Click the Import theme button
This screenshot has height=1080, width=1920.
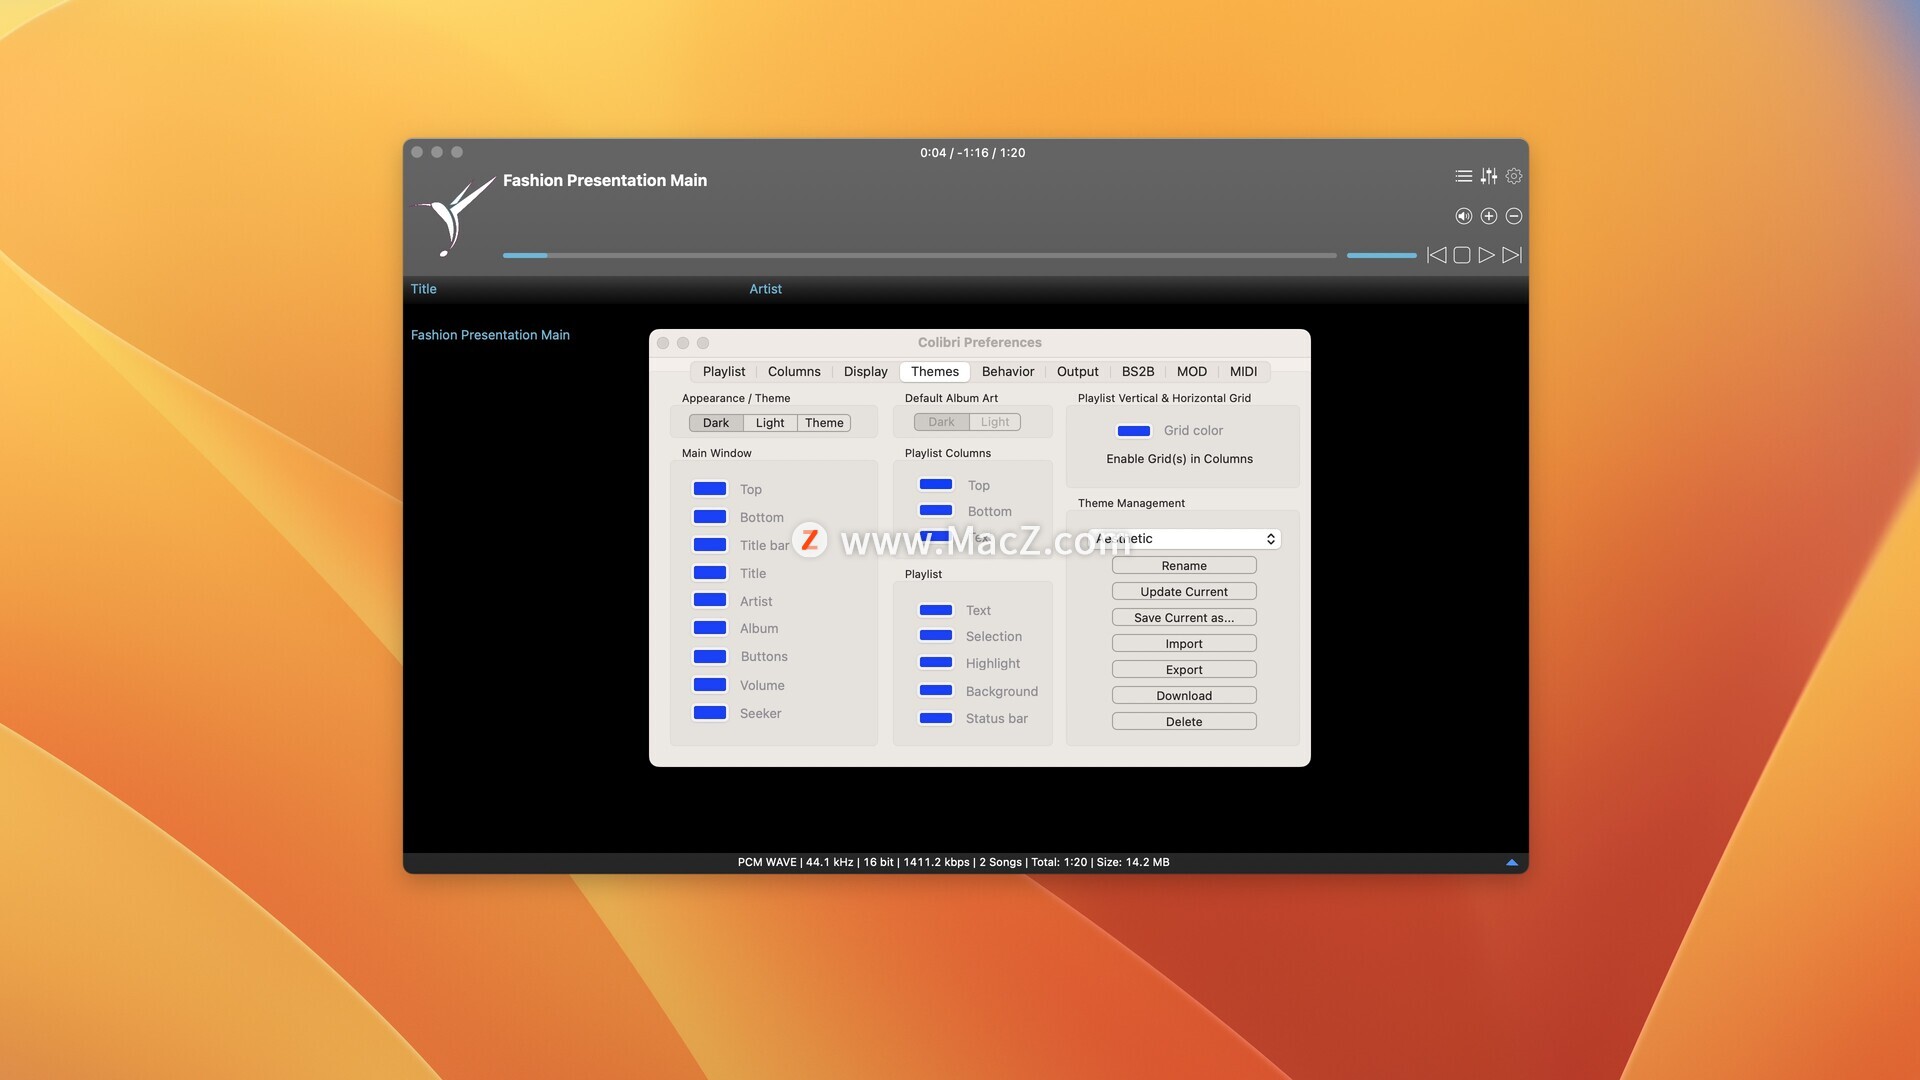pyautogui.click(x=1184, y=644)
